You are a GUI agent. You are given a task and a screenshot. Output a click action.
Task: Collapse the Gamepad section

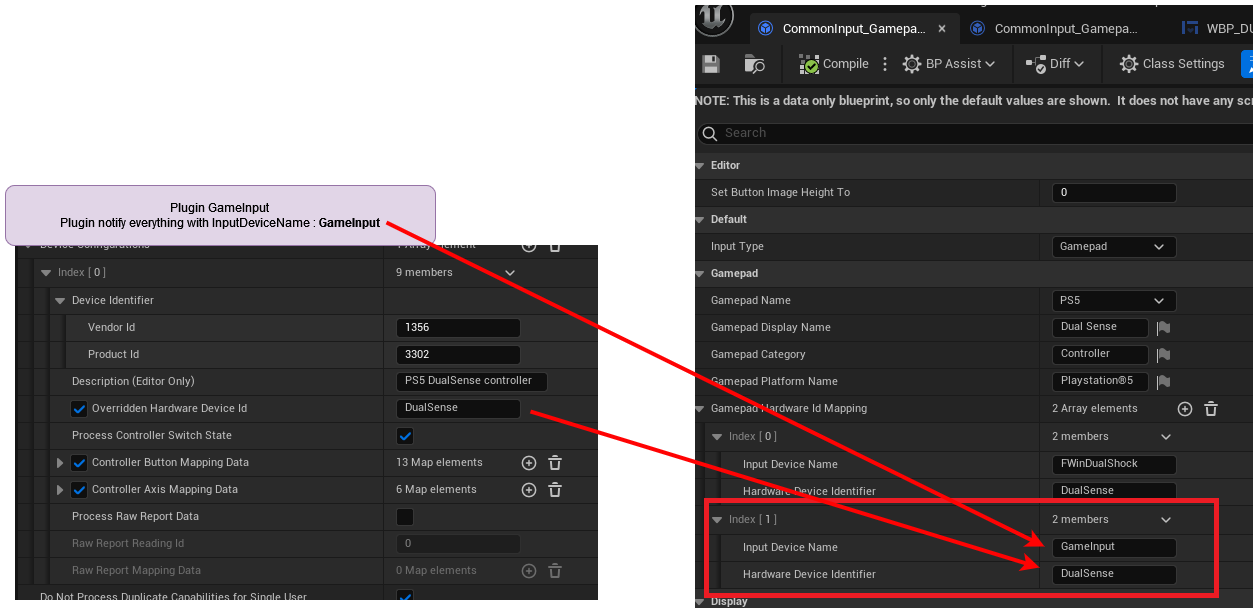click(x=701, y=273)
